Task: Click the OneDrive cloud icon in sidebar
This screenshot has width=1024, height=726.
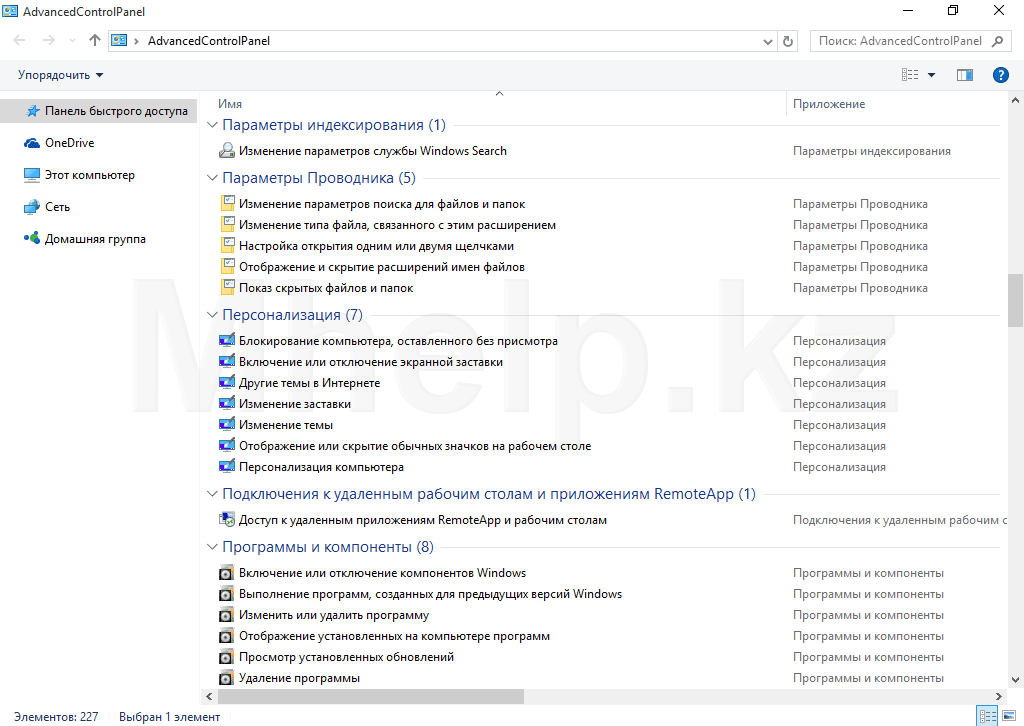Action: [32, 143]
